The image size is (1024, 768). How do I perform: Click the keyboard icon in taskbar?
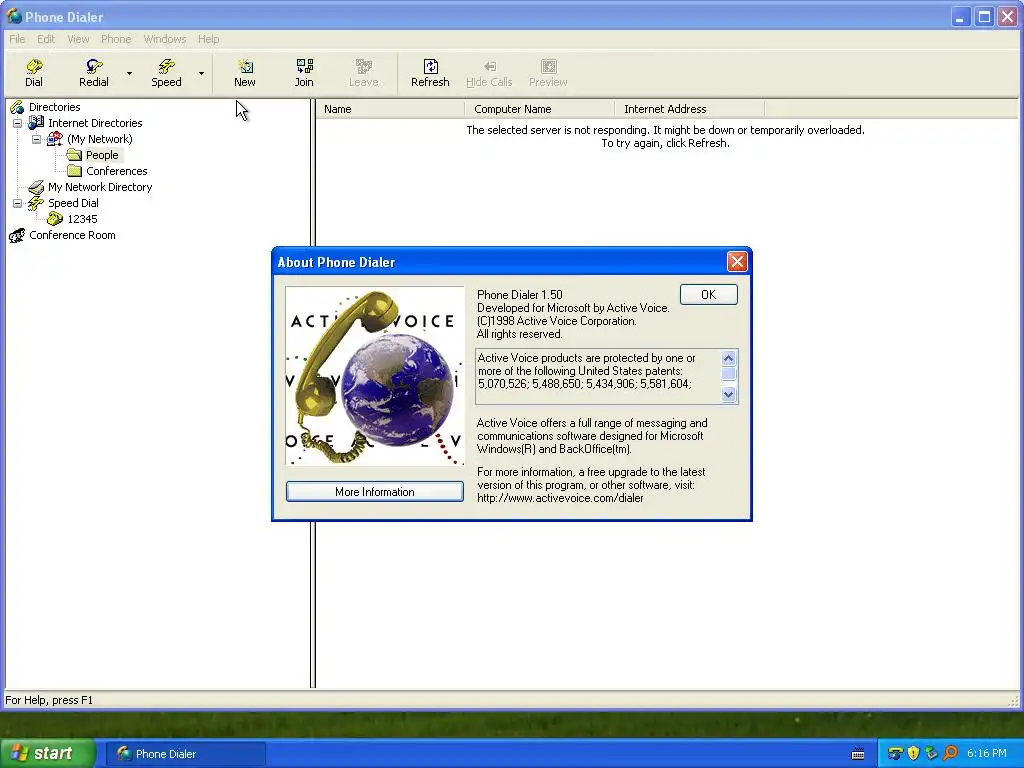click(x=858, y=754)
